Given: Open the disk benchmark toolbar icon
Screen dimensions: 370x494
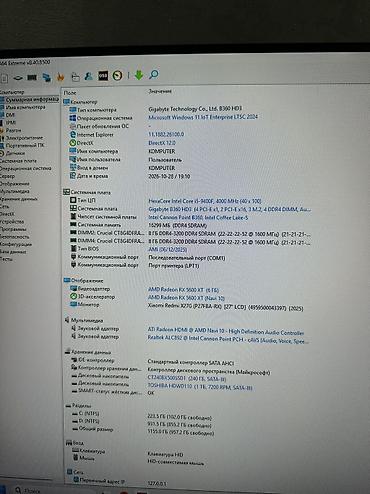Looking at the screenshot, I should coord(18,78).
